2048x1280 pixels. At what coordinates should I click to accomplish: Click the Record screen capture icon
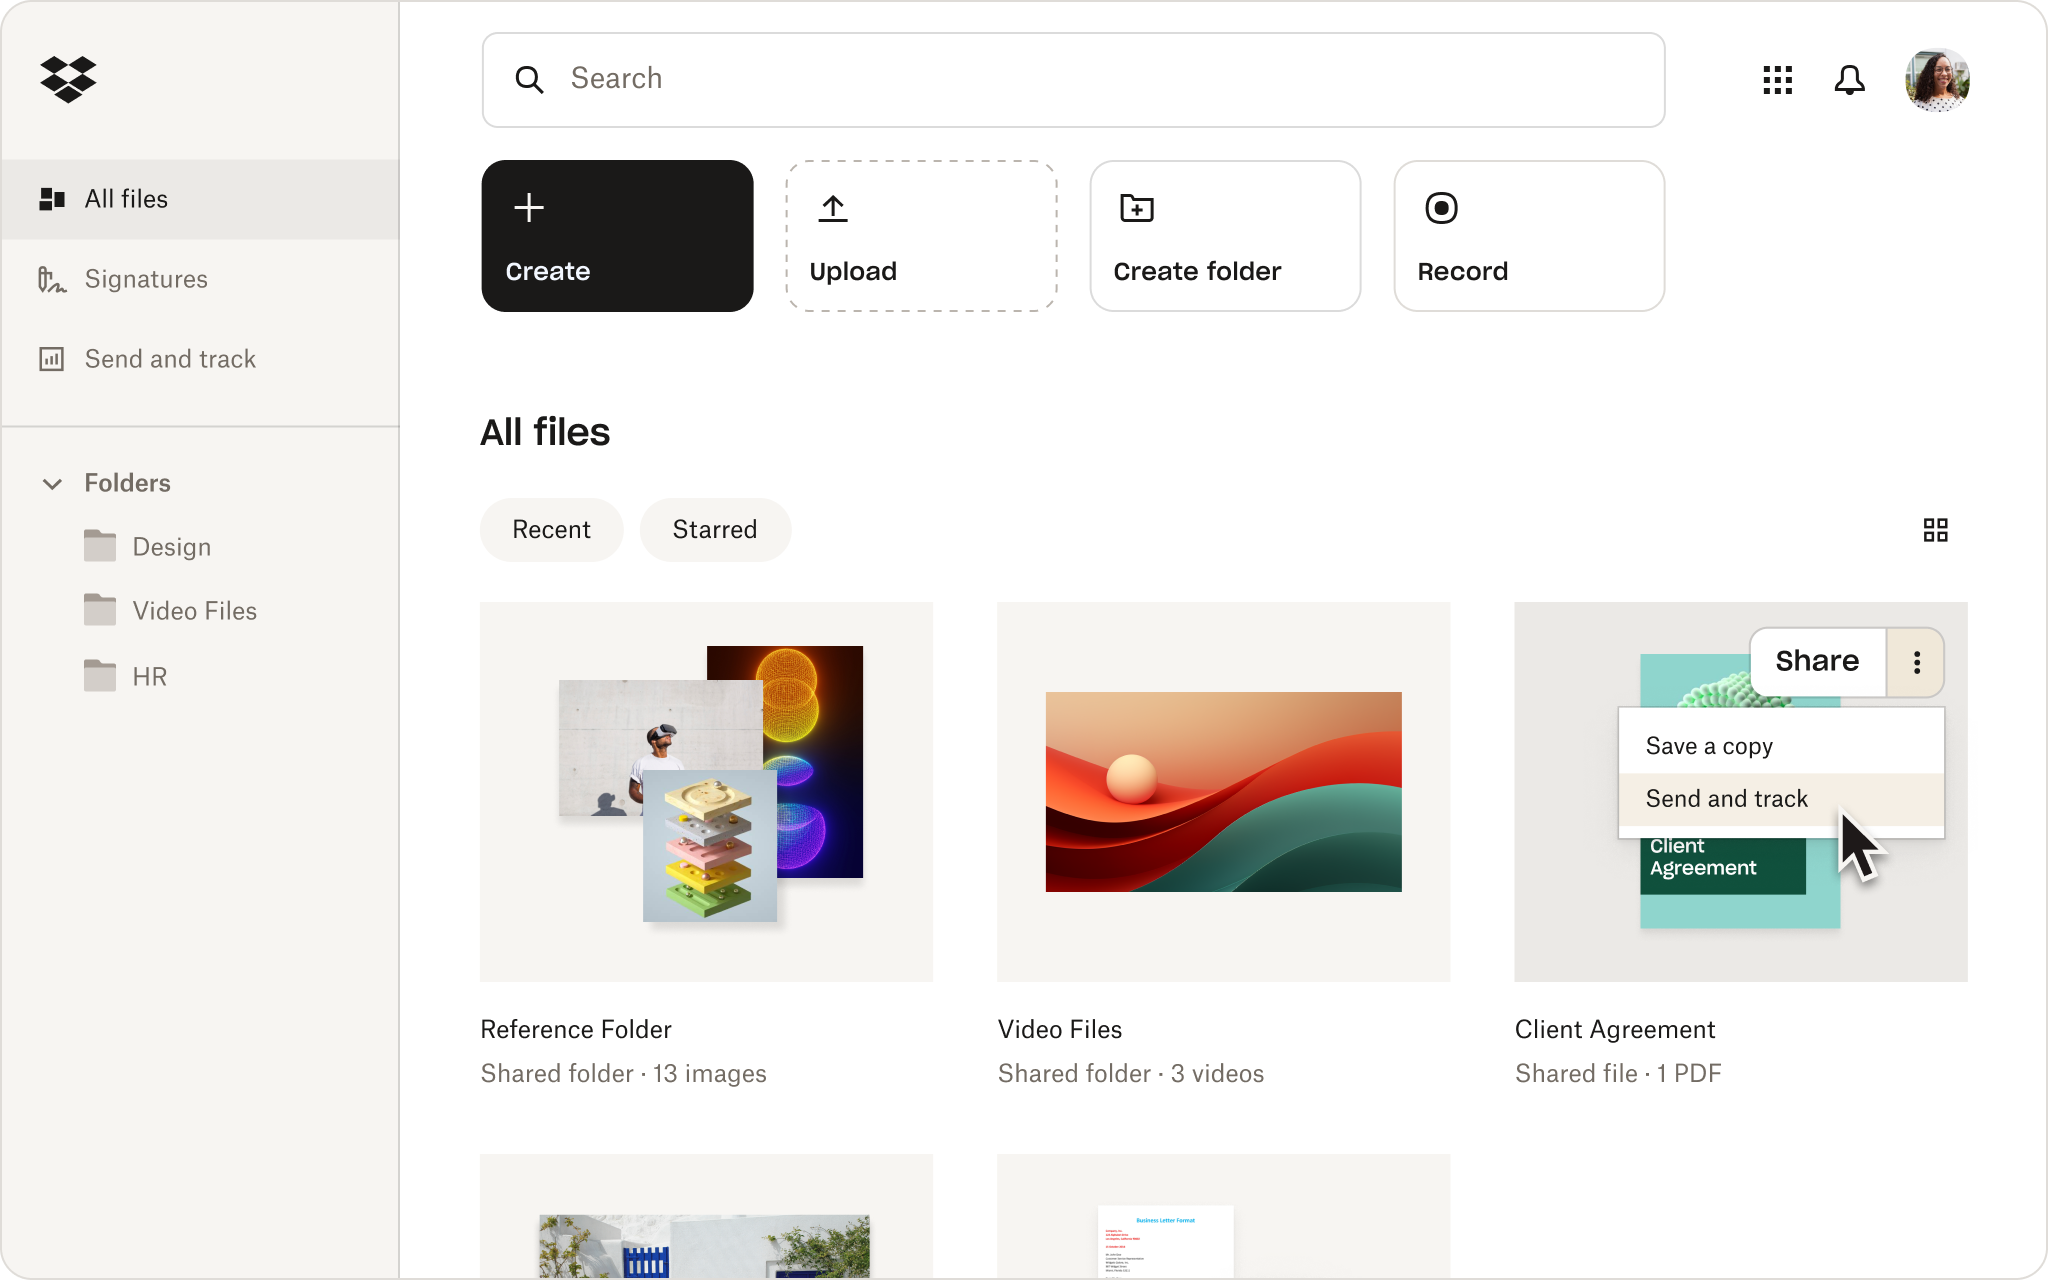1441,208
